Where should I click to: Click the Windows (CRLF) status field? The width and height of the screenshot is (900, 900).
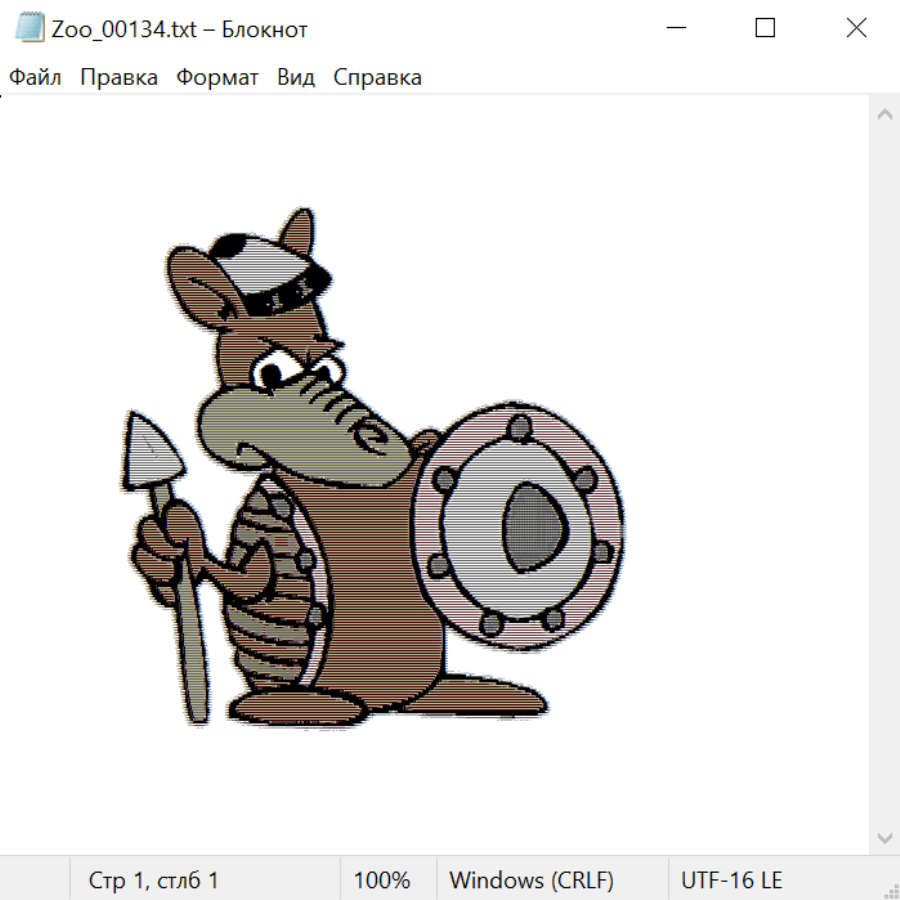click(x=531, y=881)
